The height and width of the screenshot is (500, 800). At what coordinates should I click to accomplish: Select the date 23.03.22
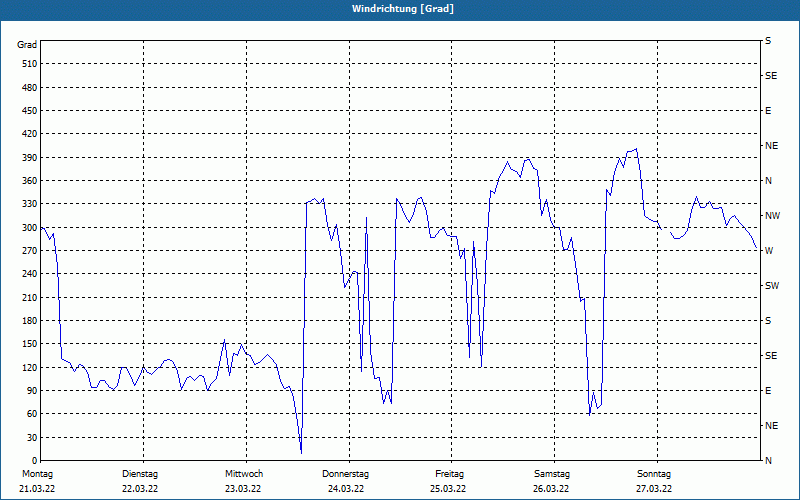[x=243, y=489]
